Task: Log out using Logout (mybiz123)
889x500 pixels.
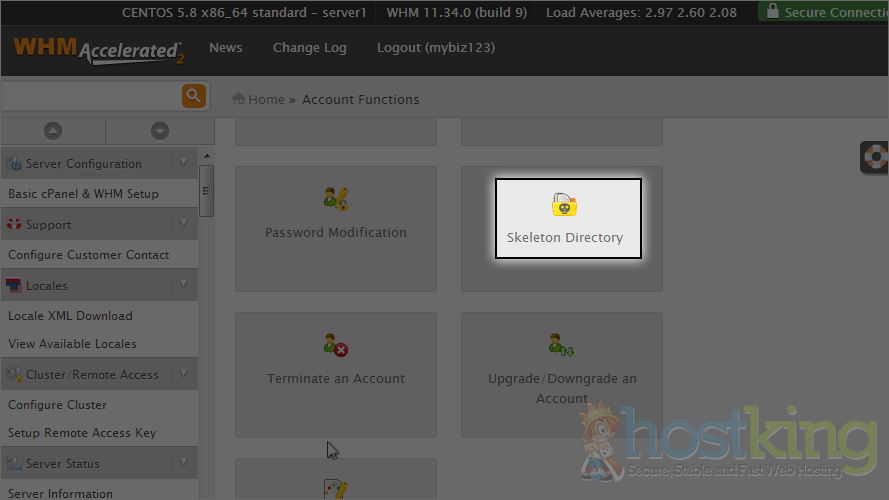Action: coord(435,48)
